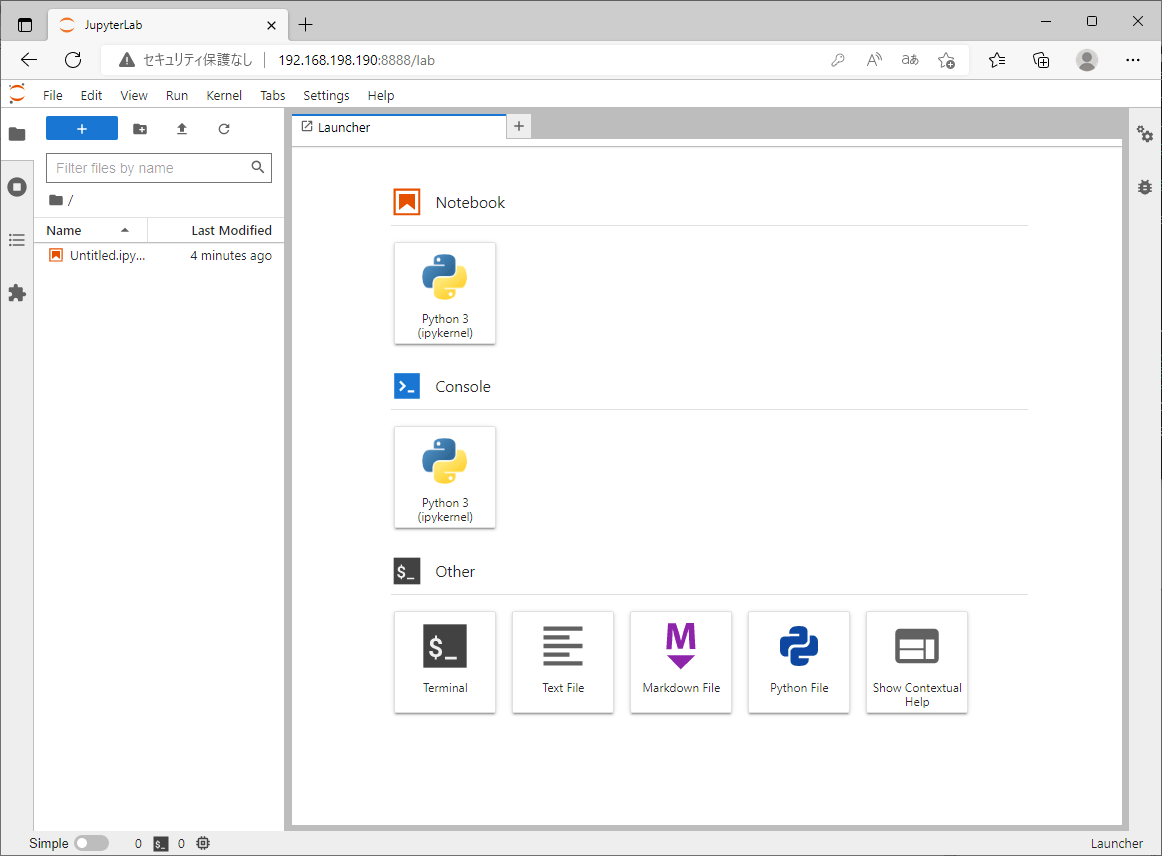Open browser Favorites list
1162x856 pixels.
(997, 60)
